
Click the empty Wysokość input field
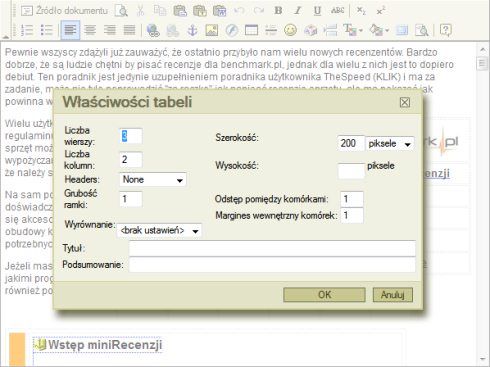pos(351,171)
